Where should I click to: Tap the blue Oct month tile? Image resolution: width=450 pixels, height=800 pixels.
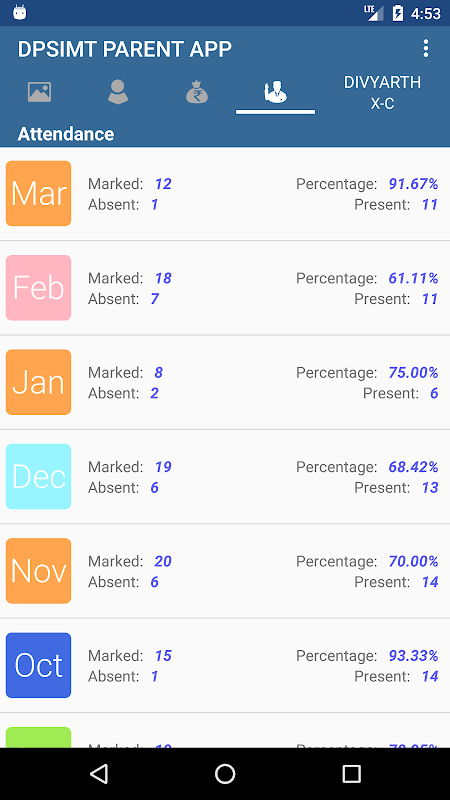tap(38, 665)
